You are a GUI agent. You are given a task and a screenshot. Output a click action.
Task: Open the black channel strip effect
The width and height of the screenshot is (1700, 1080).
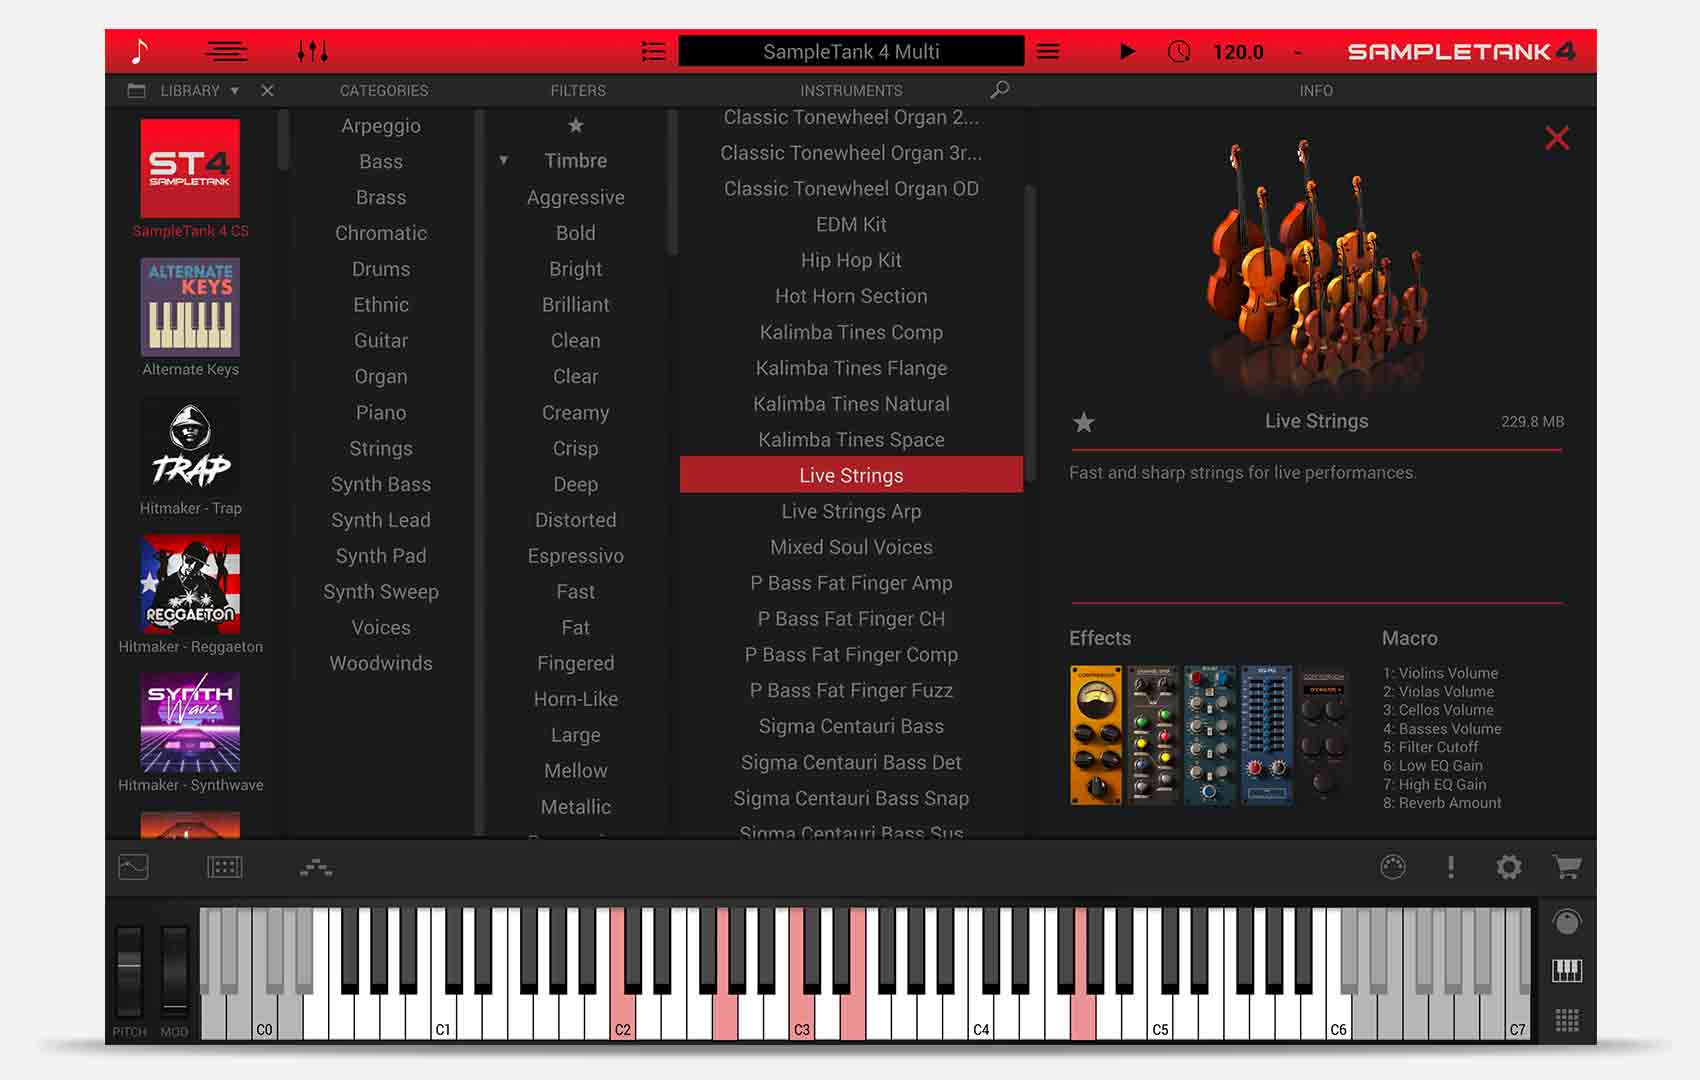coord(1153,735)
